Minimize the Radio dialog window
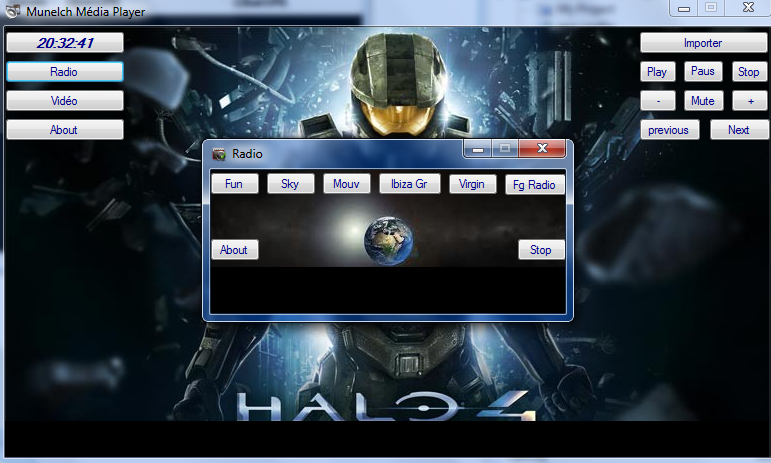Image resolution: width=771 pixels, height=463 pixels. point(478,148)
